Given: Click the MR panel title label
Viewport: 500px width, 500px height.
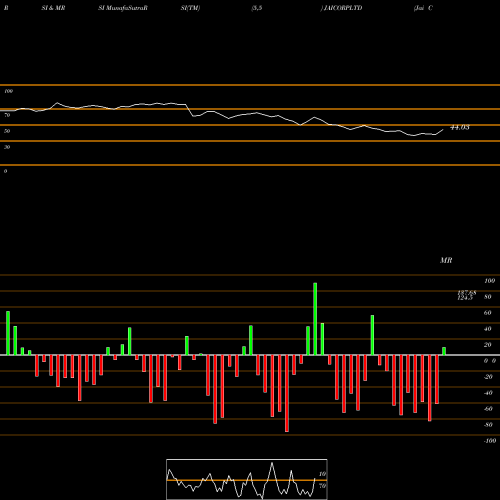Looking at the screenshot, I should [446, 260].
